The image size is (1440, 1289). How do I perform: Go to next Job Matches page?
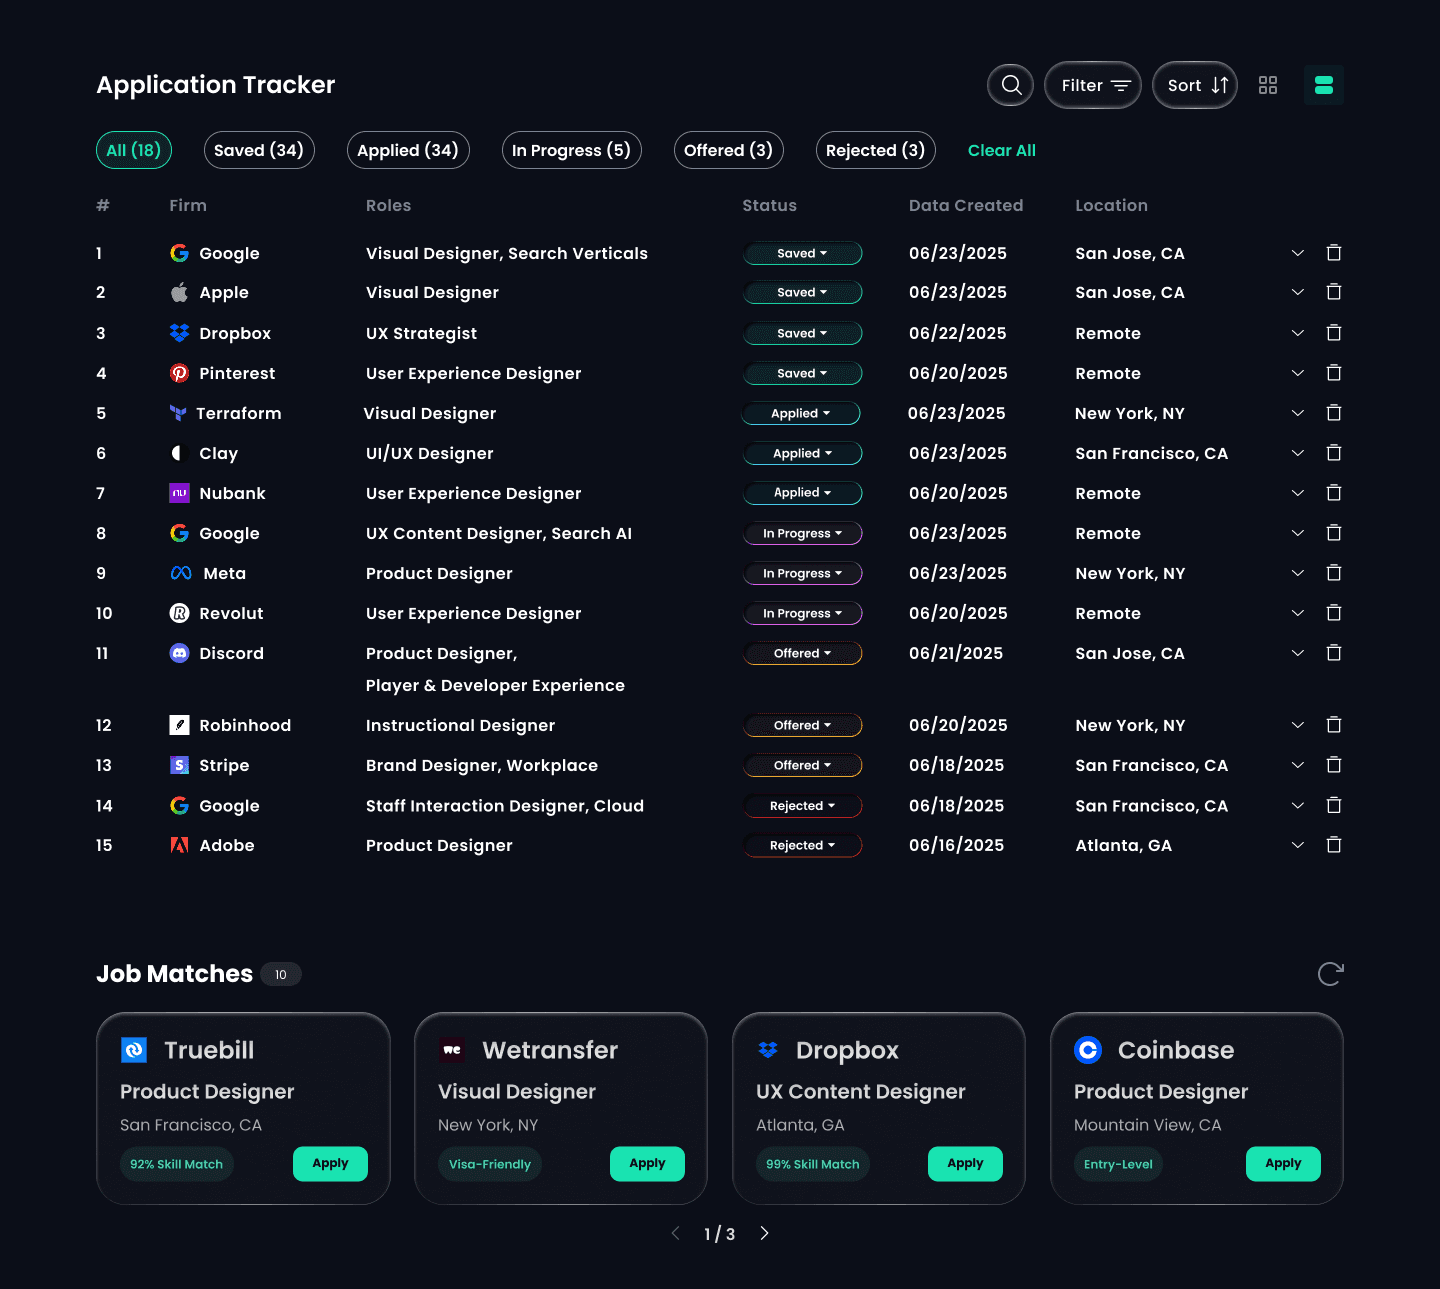(764, 1233)
